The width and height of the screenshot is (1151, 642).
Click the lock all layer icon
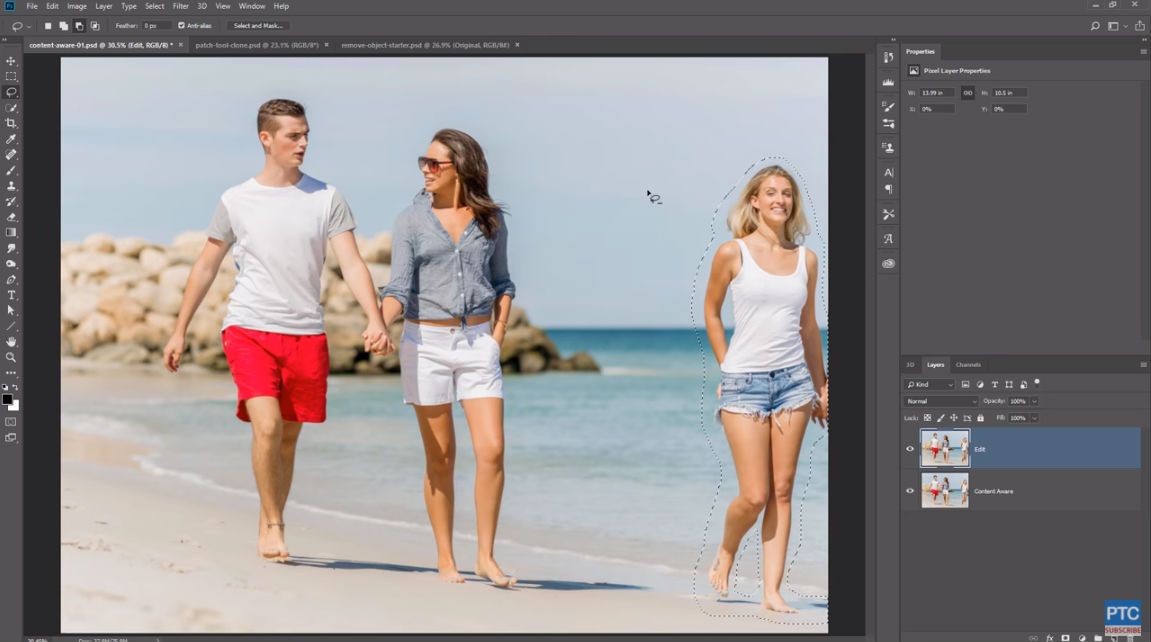point(980,418)
